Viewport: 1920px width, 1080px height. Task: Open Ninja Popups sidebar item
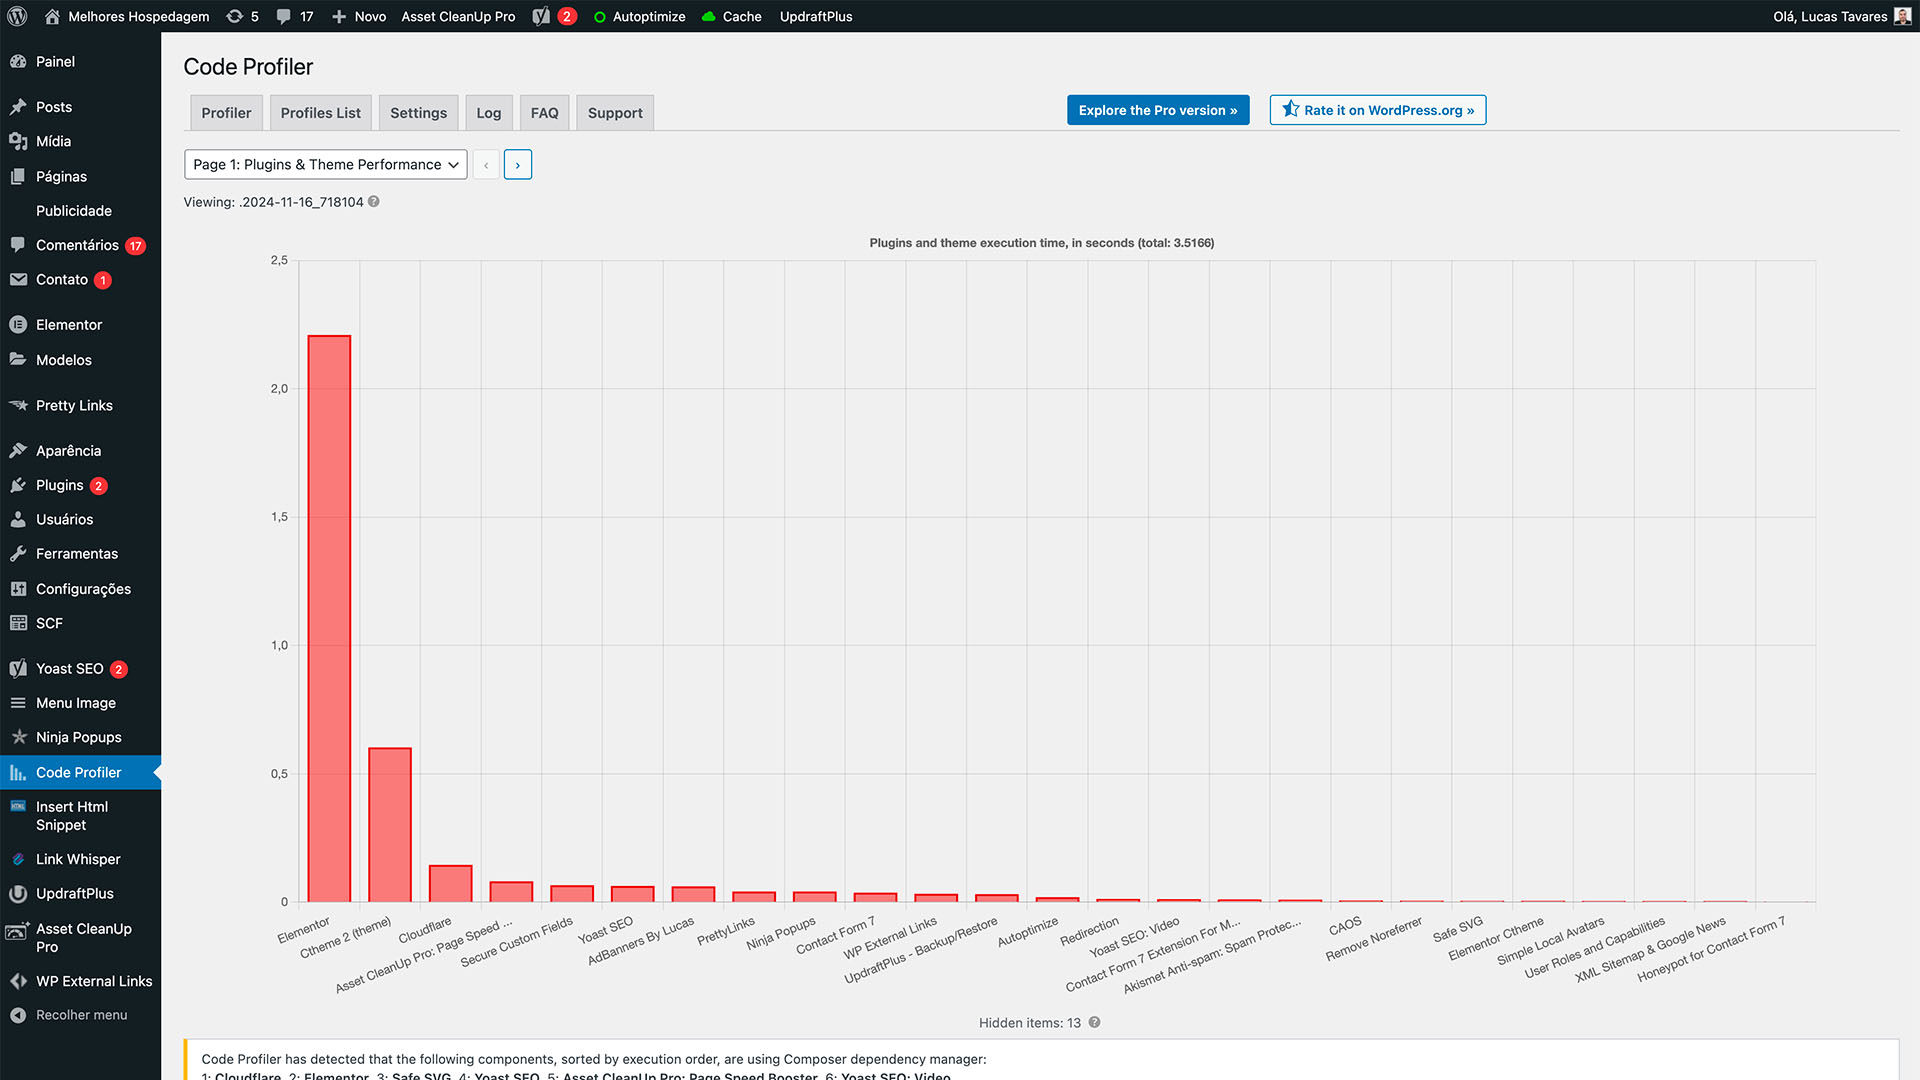tap(80, 737)
